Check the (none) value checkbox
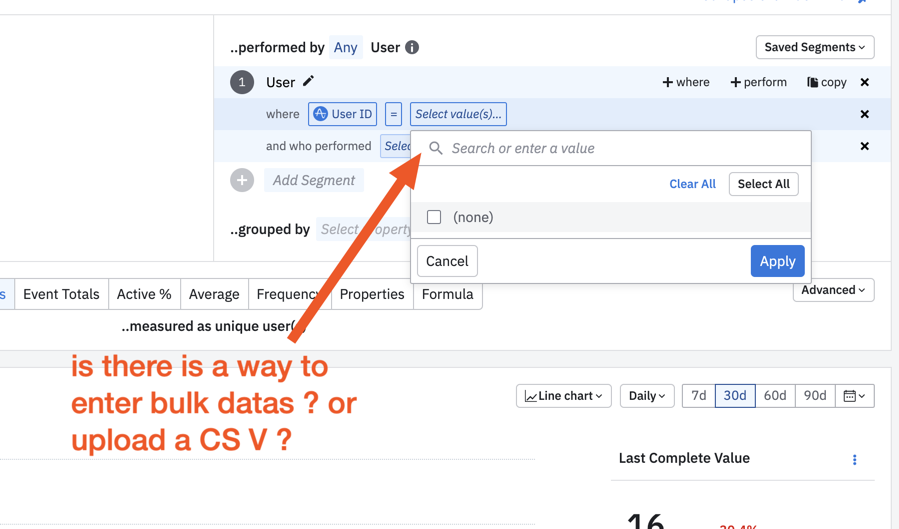 (x=434, y=217)
